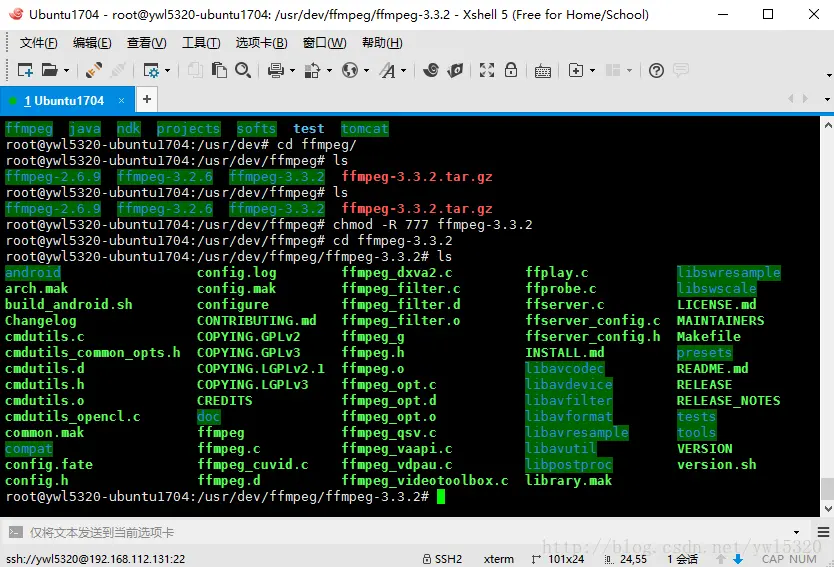Click the build_android.sh file name
Viewport: 834px width, 567px height.
[69, 305]
